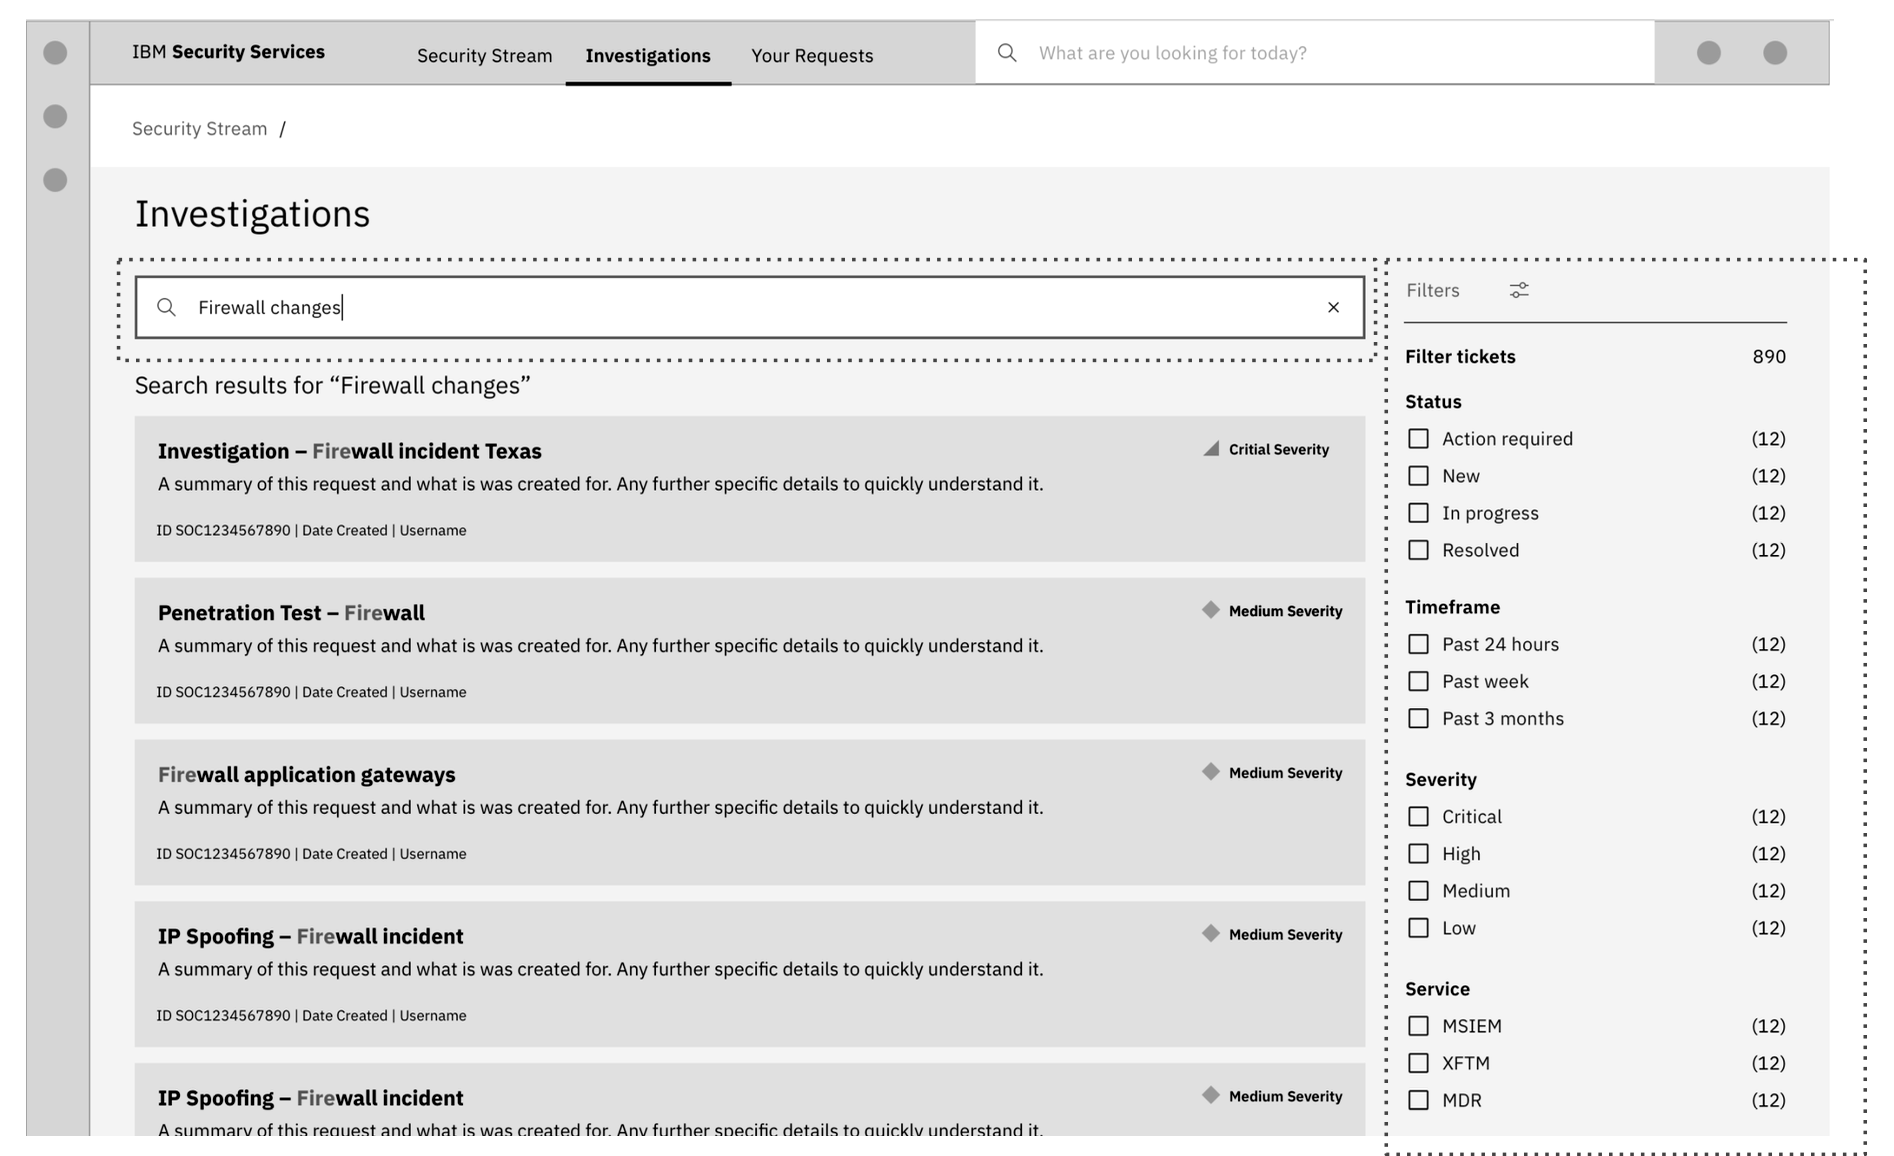The height and width of the screenshot is (1156, 1894).
Task: Click the middle circle icon in left sidebar
Action: point(55,117)
